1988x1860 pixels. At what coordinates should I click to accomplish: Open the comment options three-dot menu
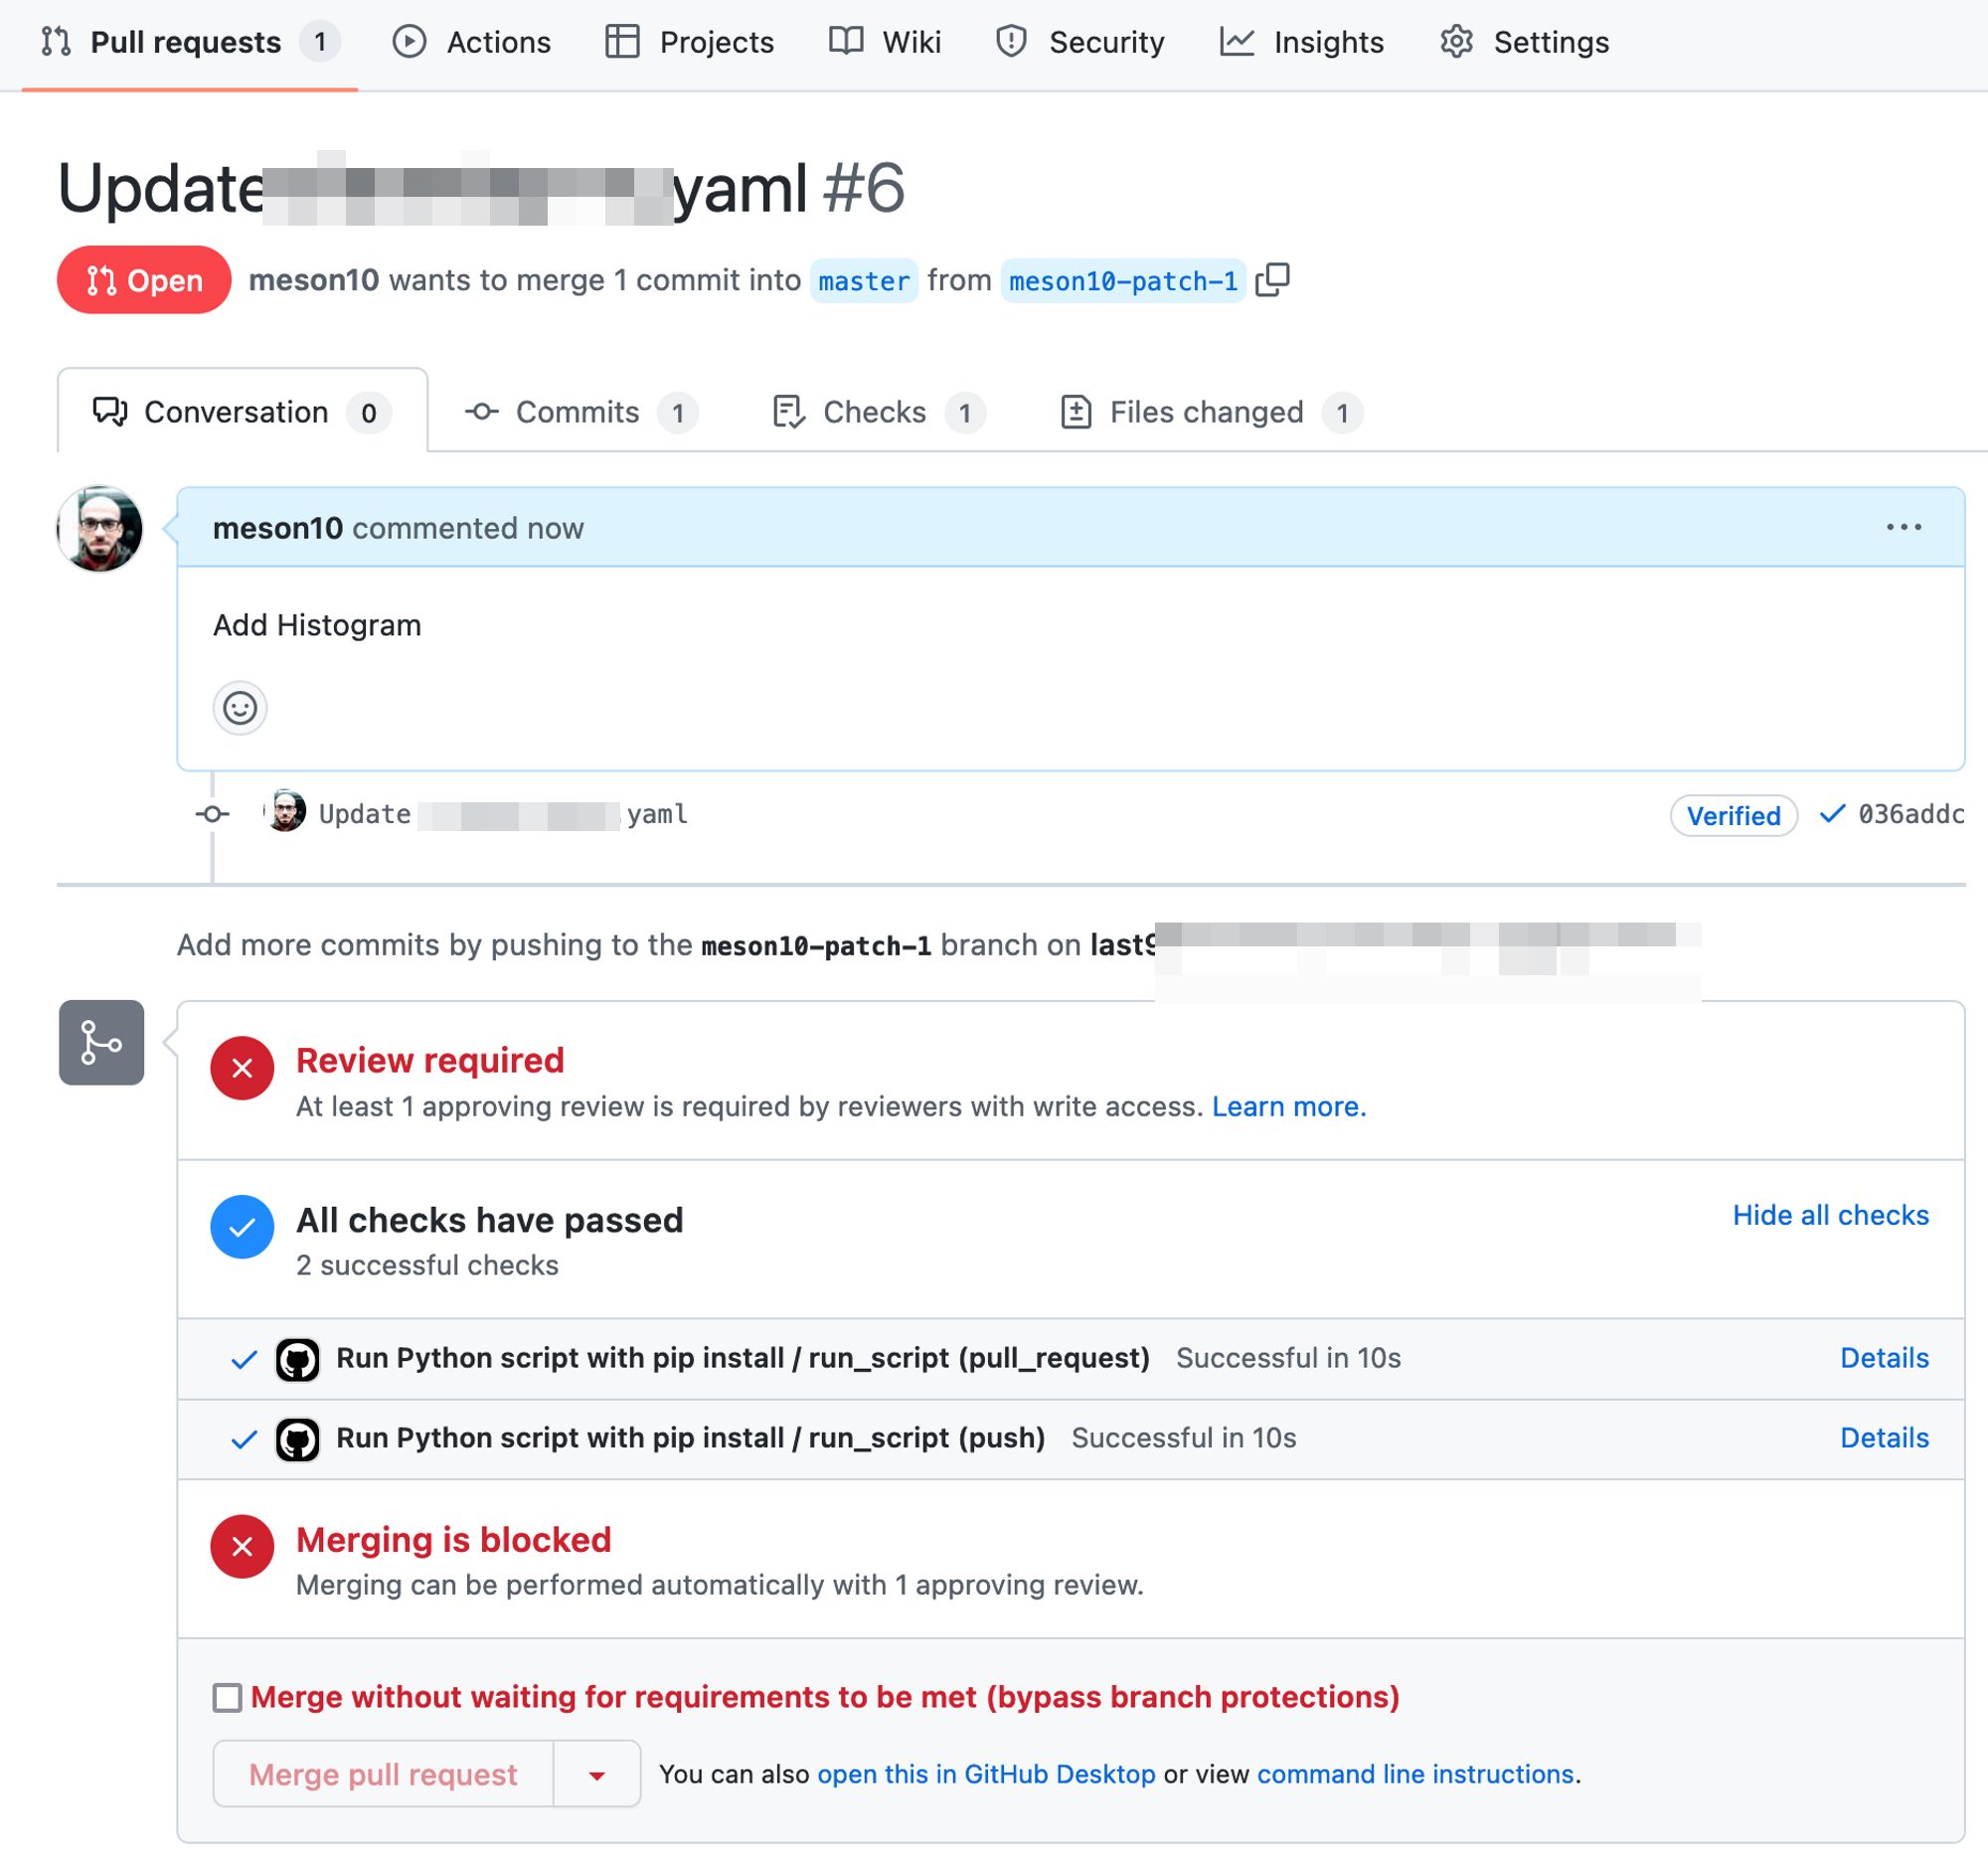point(1903,527)
